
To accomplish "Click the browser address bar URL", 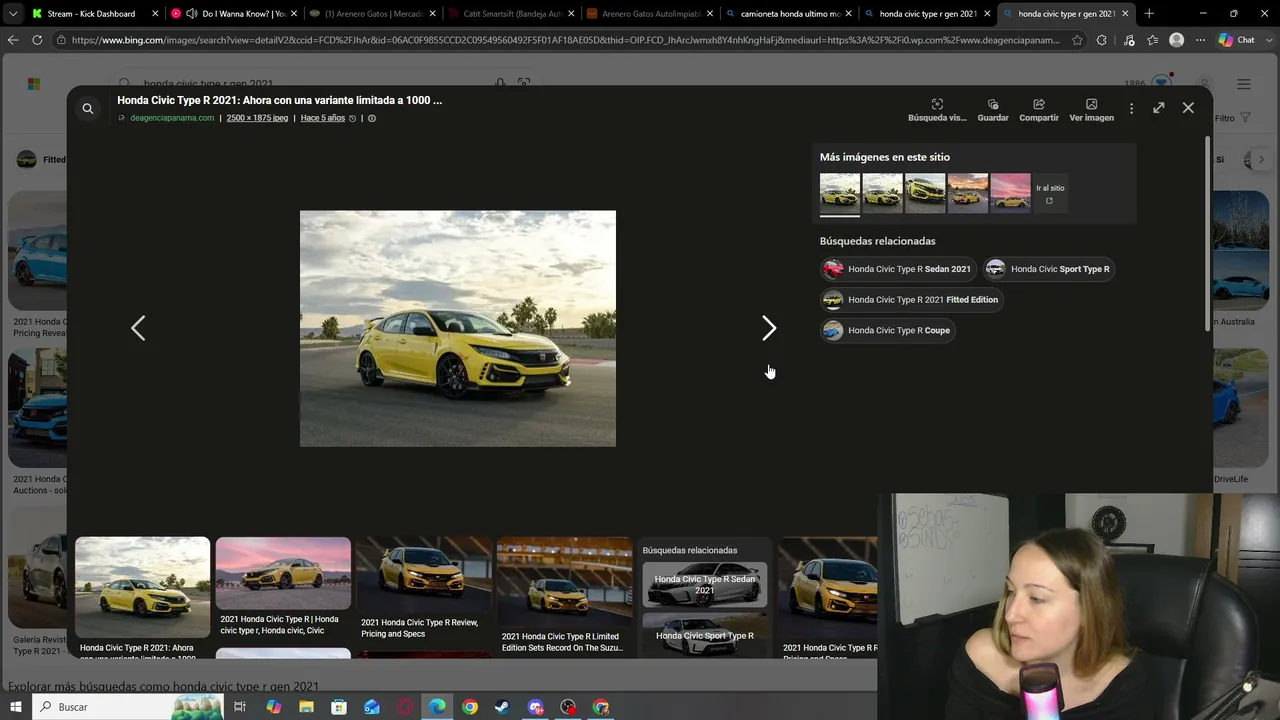I will [565, 40].
